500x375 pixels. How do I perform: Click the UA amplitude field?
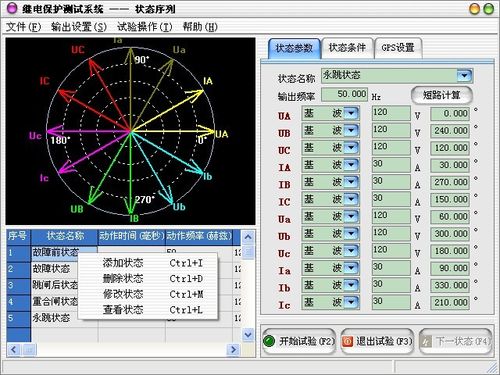tap(391, 113)
